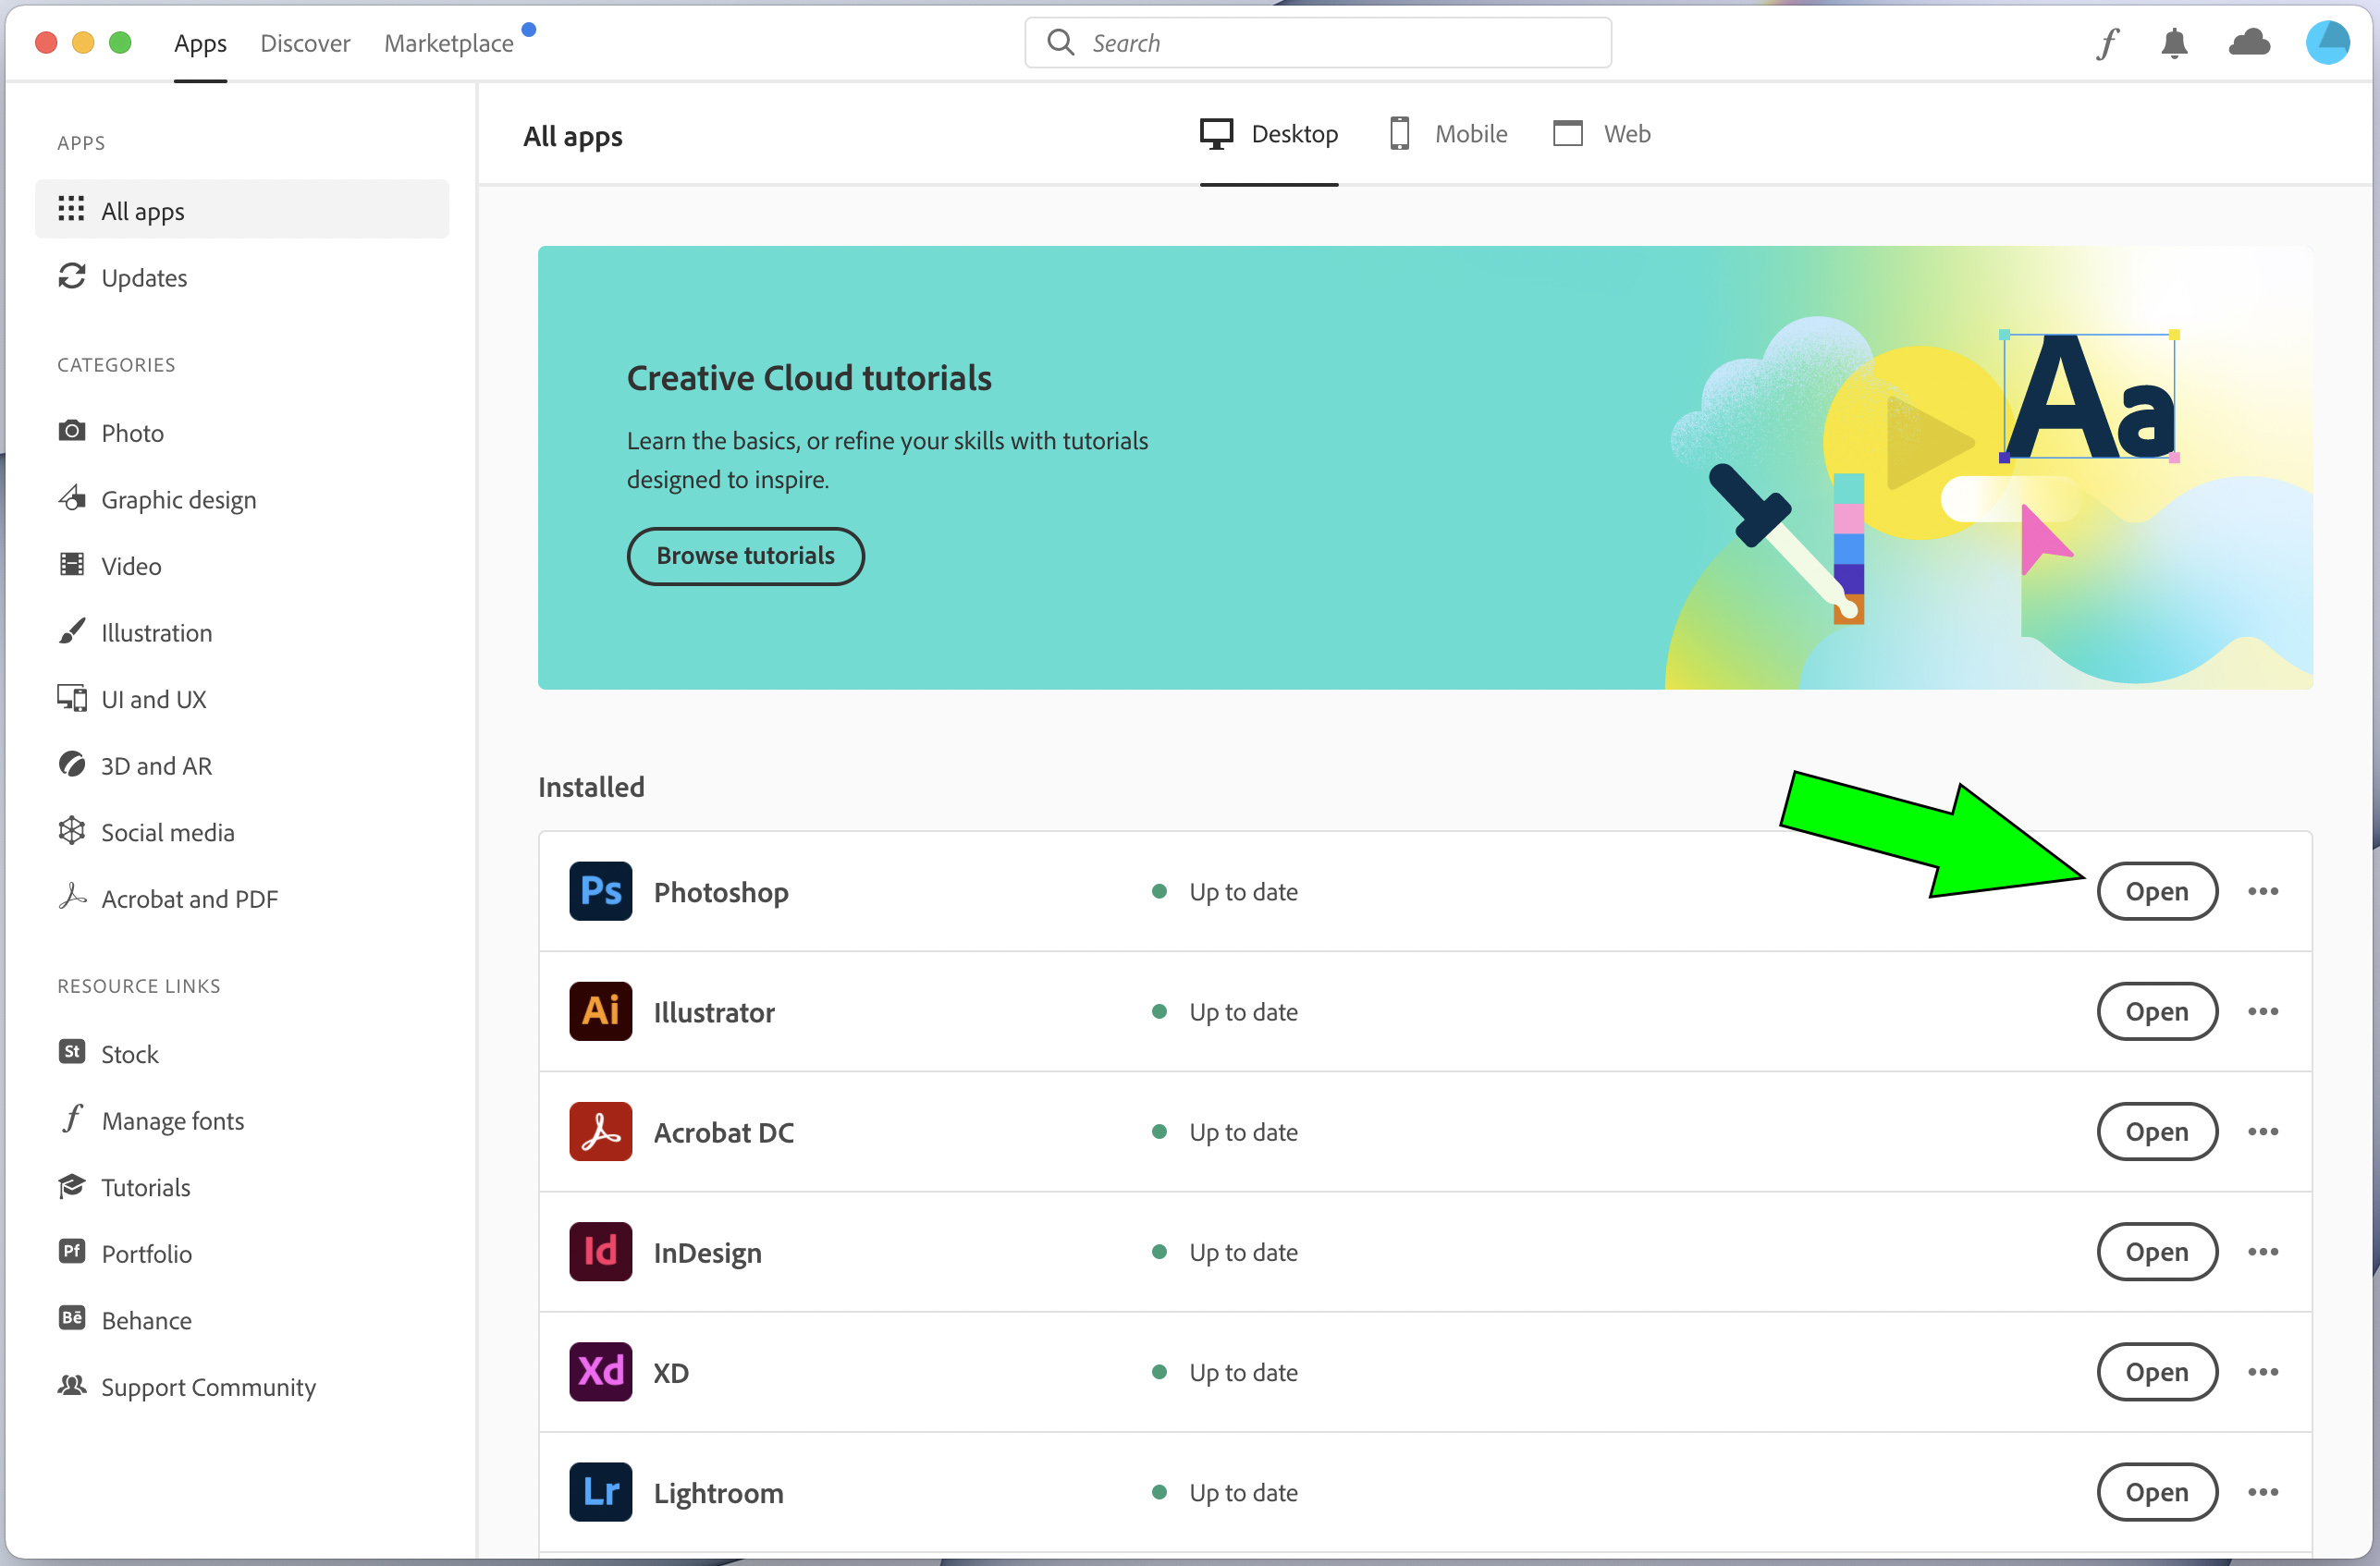Open Portfolio resource link
The image size is (2380, 1566).
pyautogui.click(x=125, y=1253)
